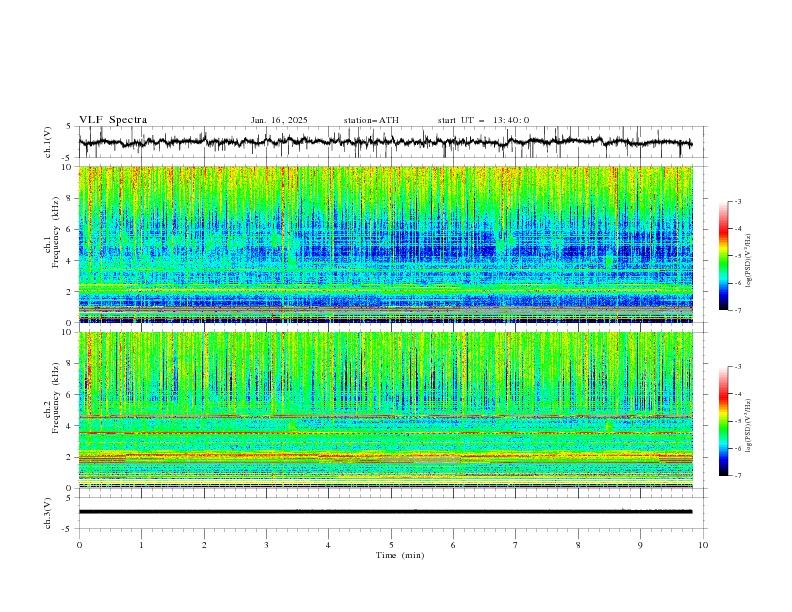Click the 2 kHz tick label on ch.1 spectrogram
Image resolution: width=792 pixels, height=612 pixels.
point(71,291)
